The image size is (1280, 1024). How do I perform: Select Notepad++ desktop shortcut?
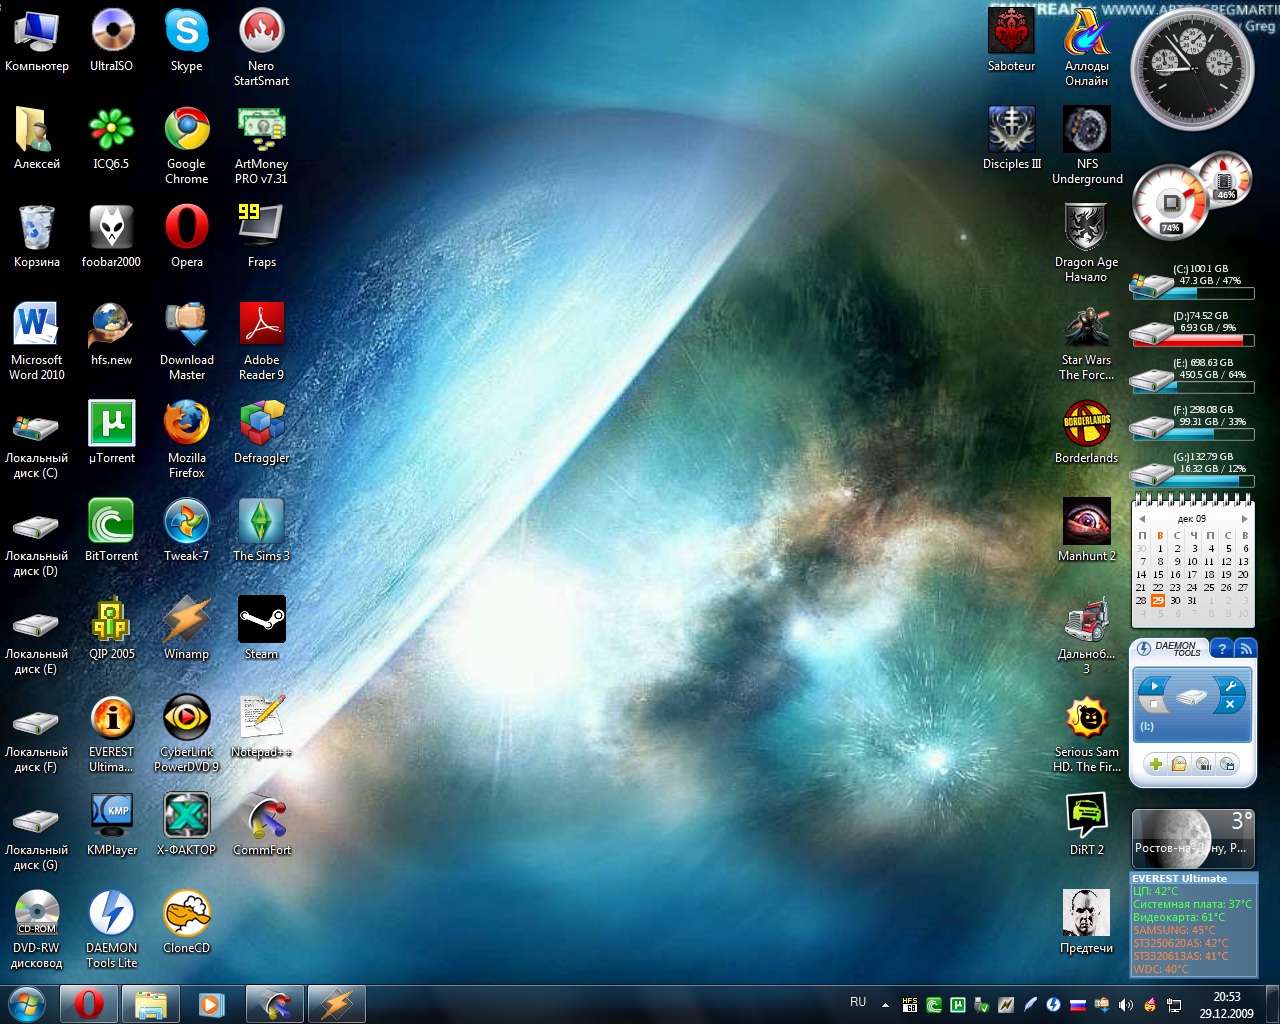(x=261, y=726)
